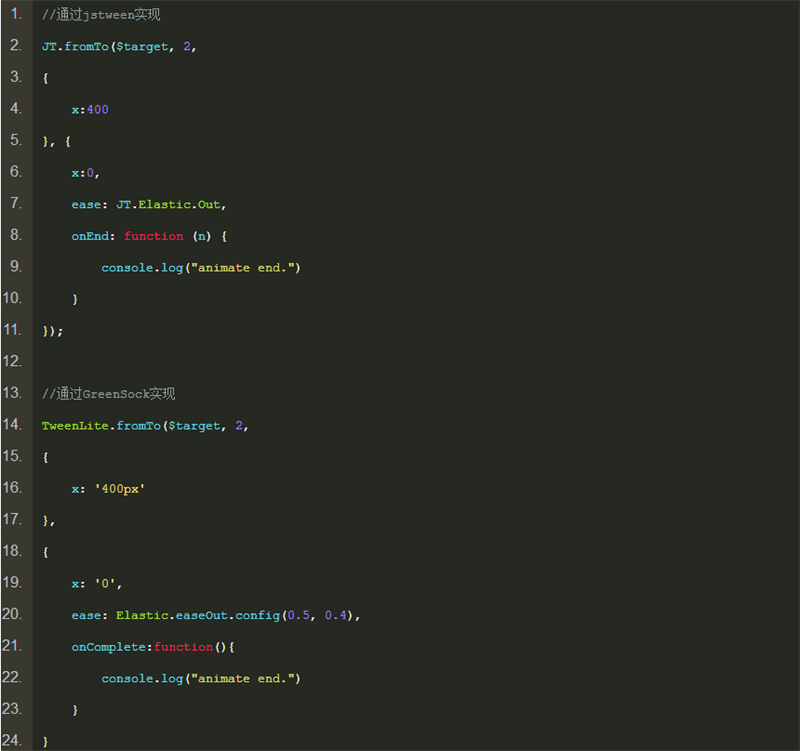This screenshot has width=800, height=751.
Task: Click the x:400 value on line 4
Action: (x=90, y=110)
